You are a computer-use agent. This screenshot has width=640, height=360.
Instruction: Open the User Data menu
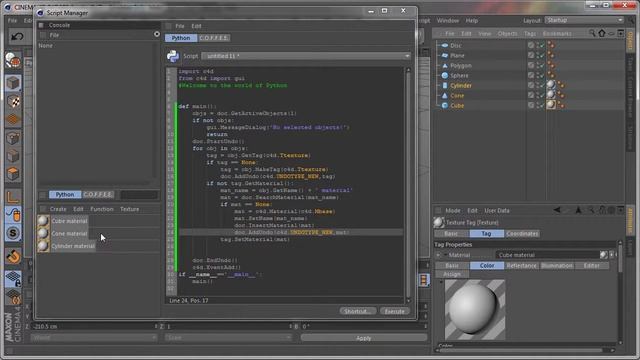(x=497, y=211)
